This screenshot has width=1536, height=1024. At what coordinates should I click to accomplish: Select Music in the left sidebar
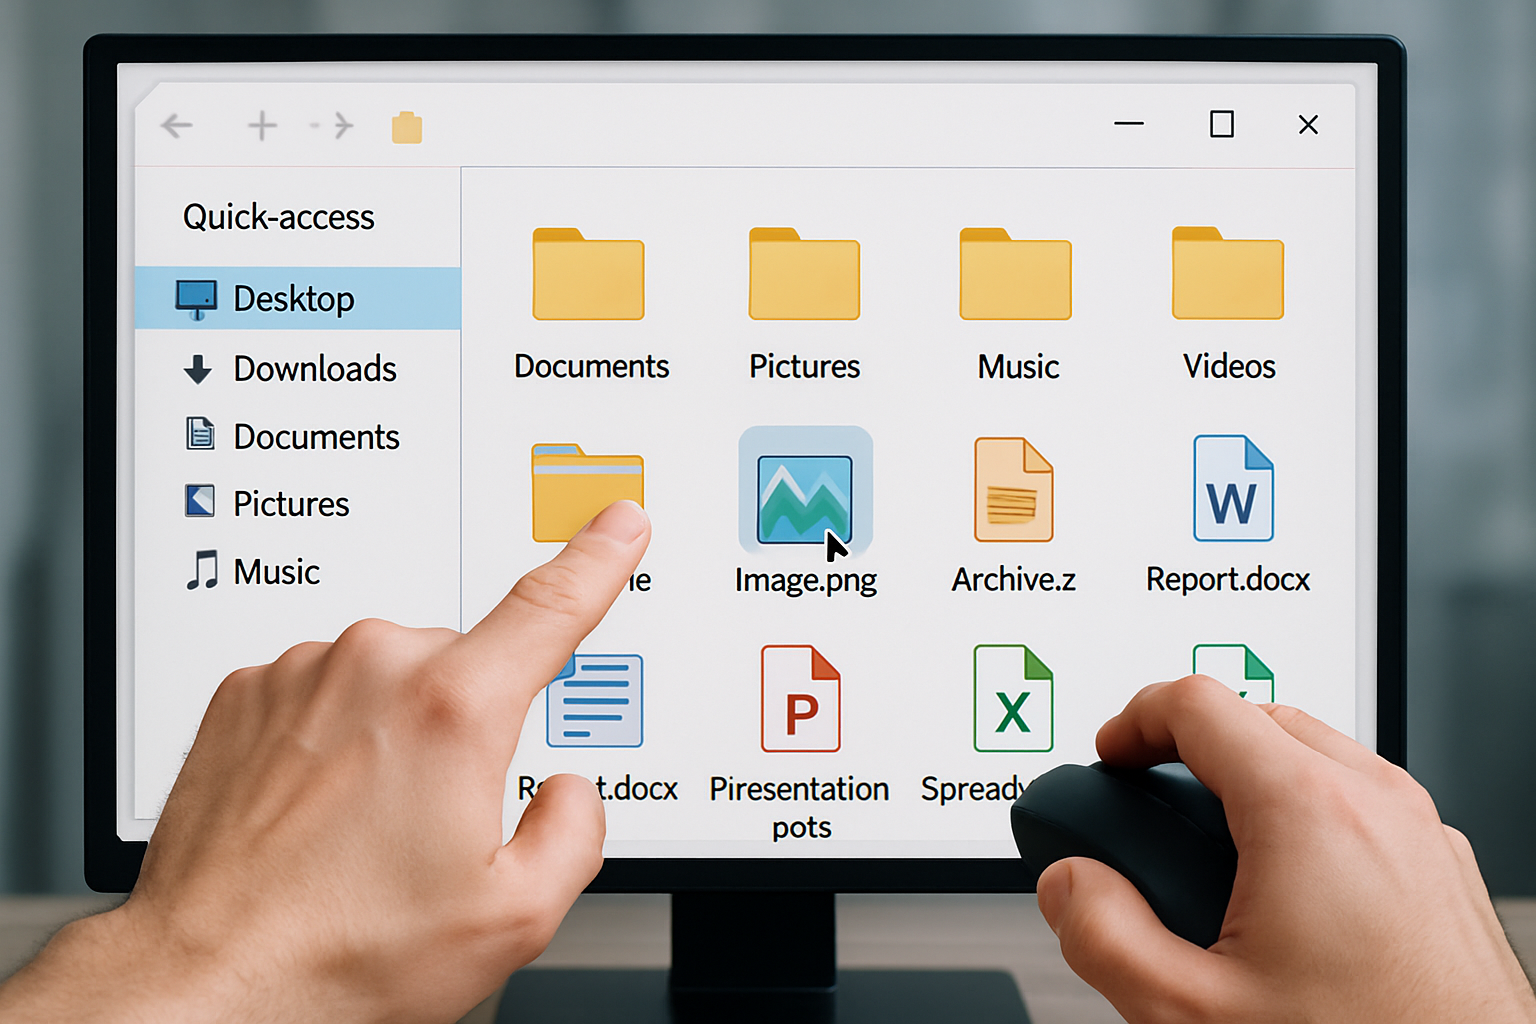point(276,572)
